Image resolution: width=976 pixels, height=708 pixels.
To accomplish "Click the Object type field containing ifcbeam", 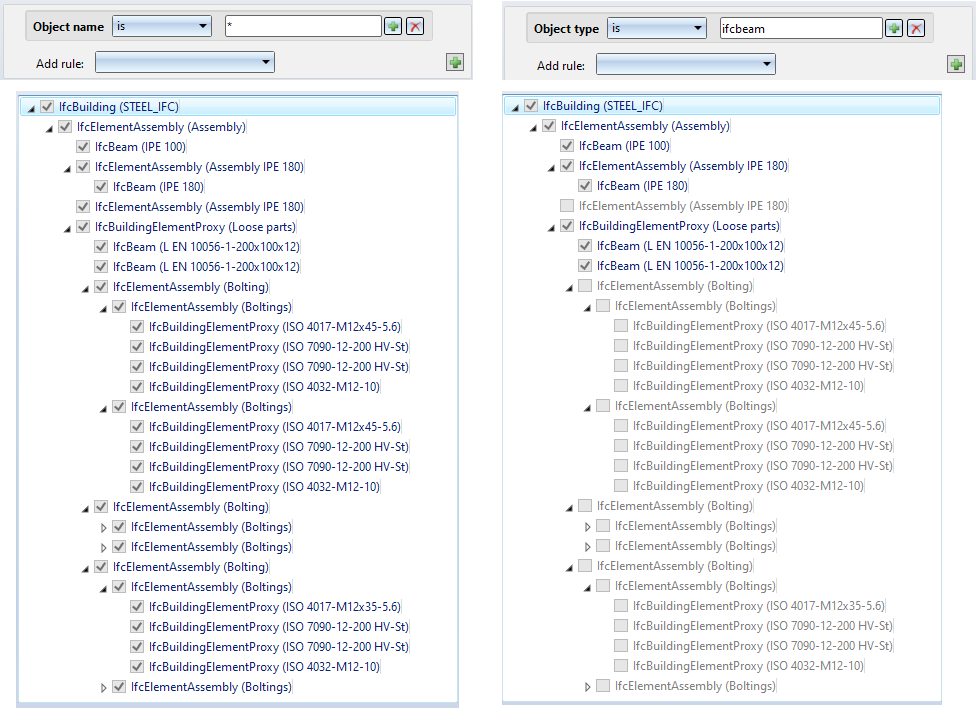I will pyautogui.click(x=801, y=28).
